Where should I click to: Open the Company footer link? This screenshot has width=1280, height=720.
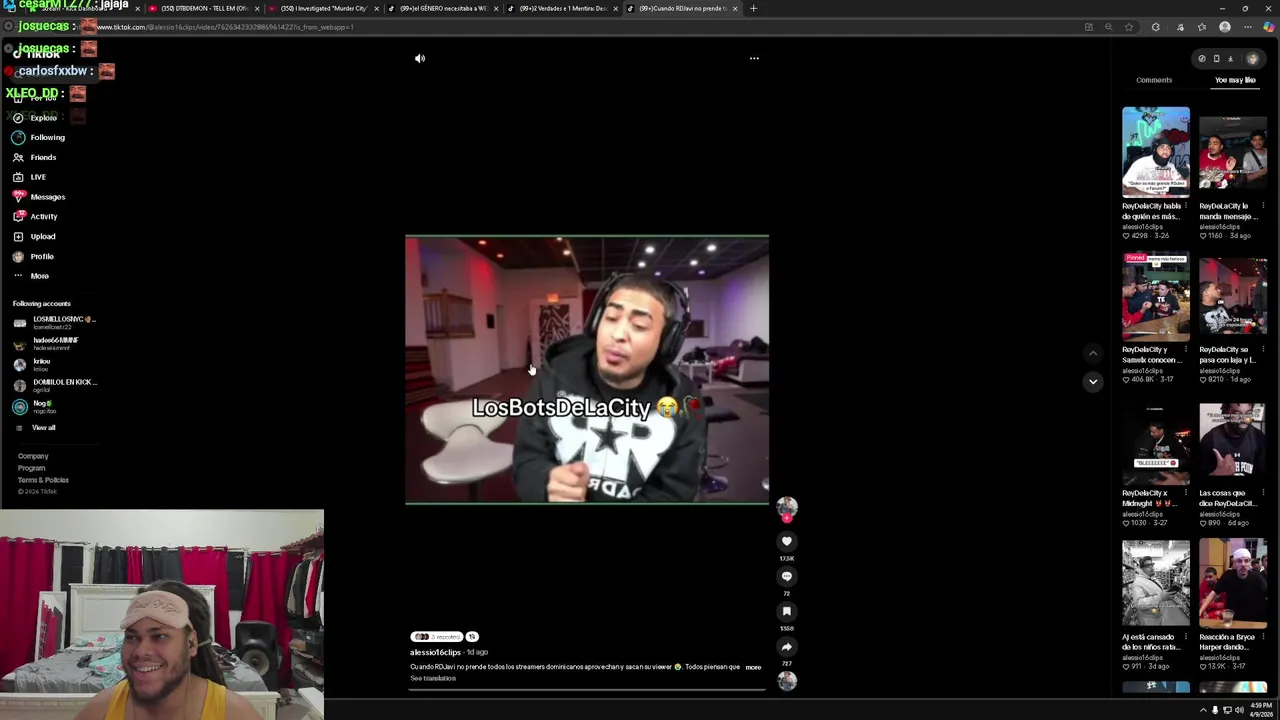[x=33, y=456]
